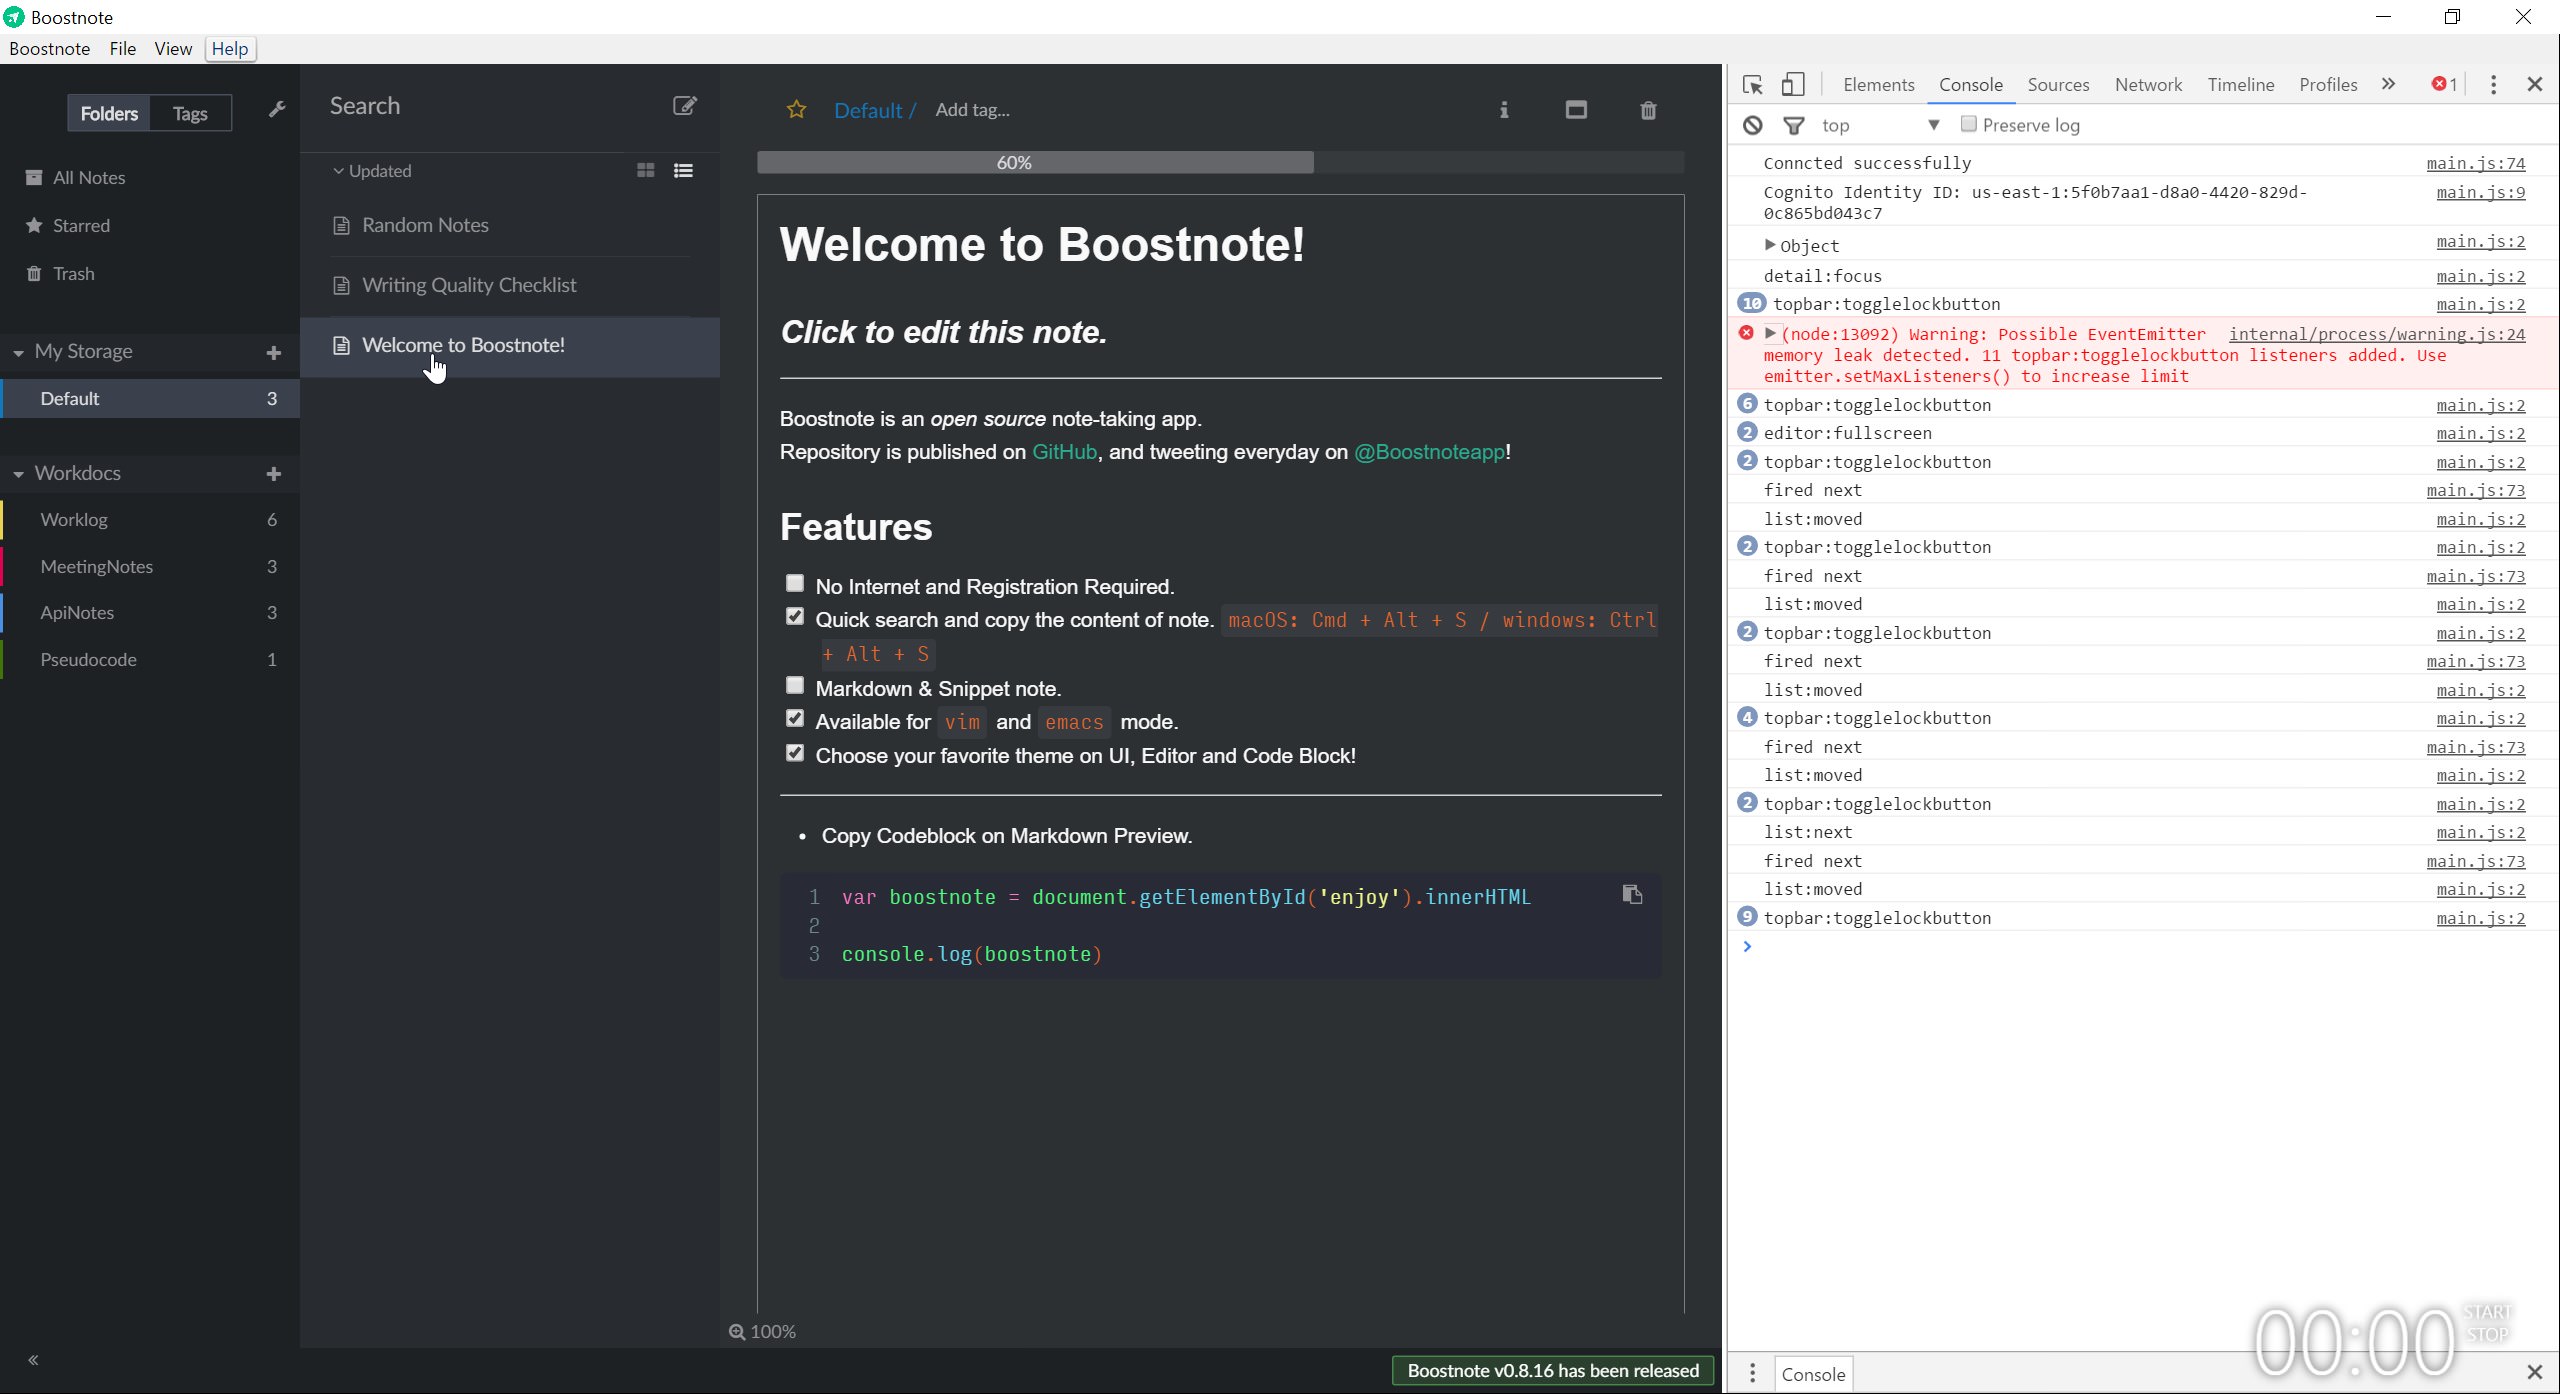
Task: Select the Random Notes note
Action: [510, 226]
